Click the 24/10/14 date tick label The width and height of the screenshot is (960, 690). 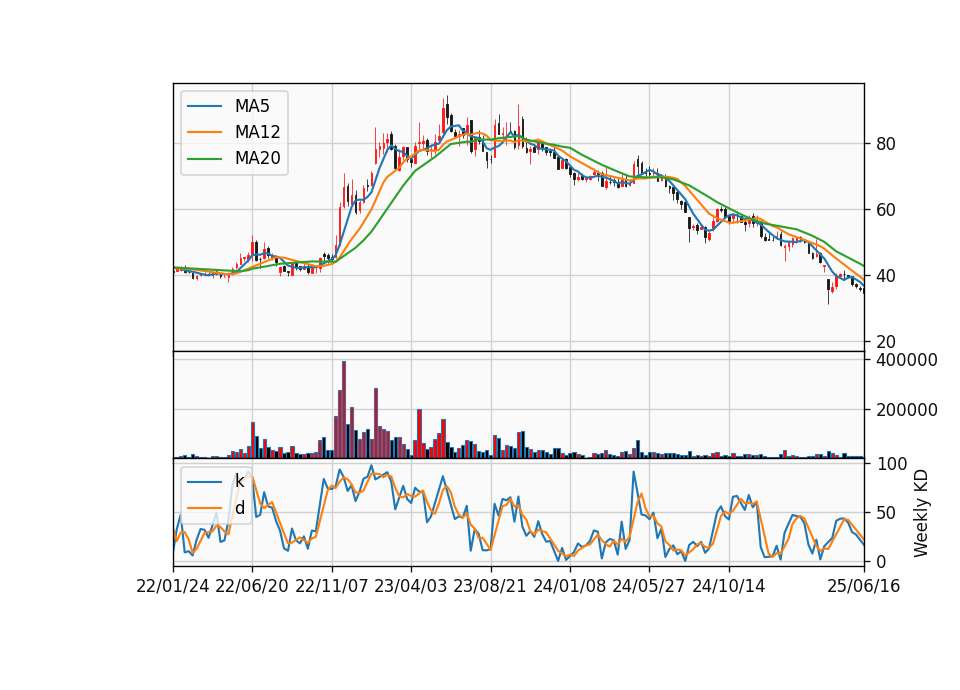[x=729, y=587]
